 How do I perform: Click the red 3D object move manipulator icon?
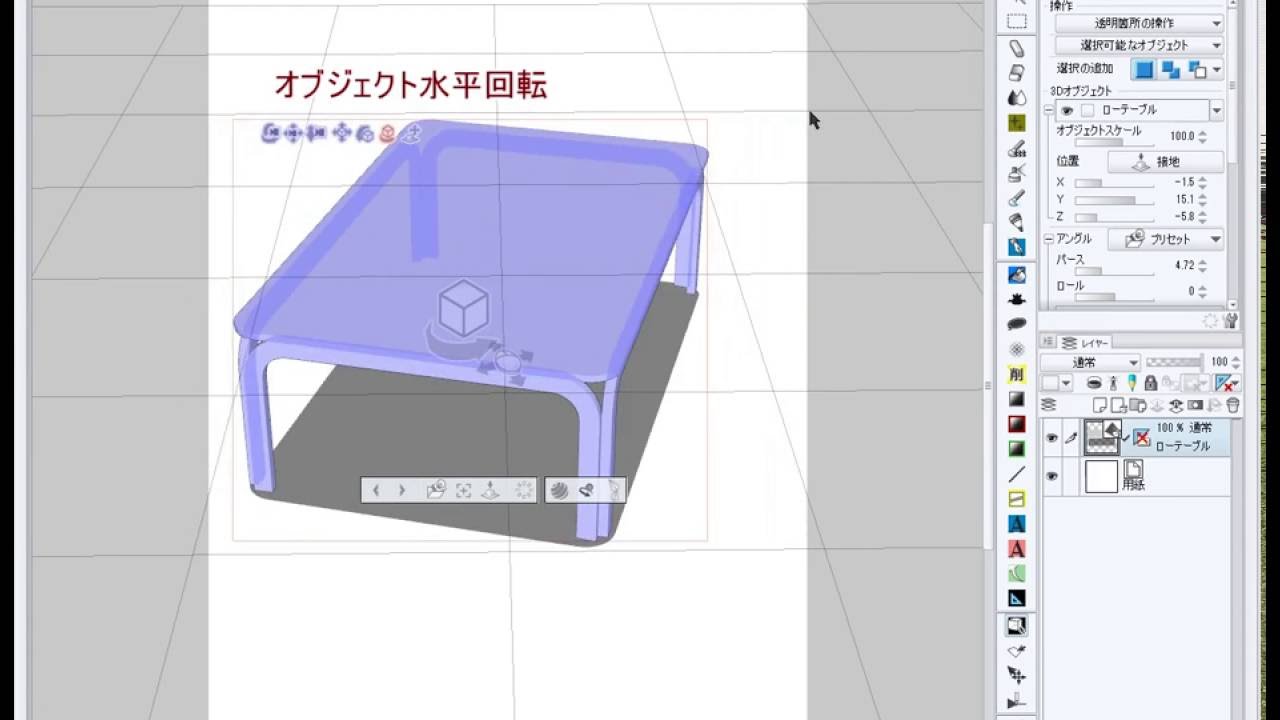(387, 132)
